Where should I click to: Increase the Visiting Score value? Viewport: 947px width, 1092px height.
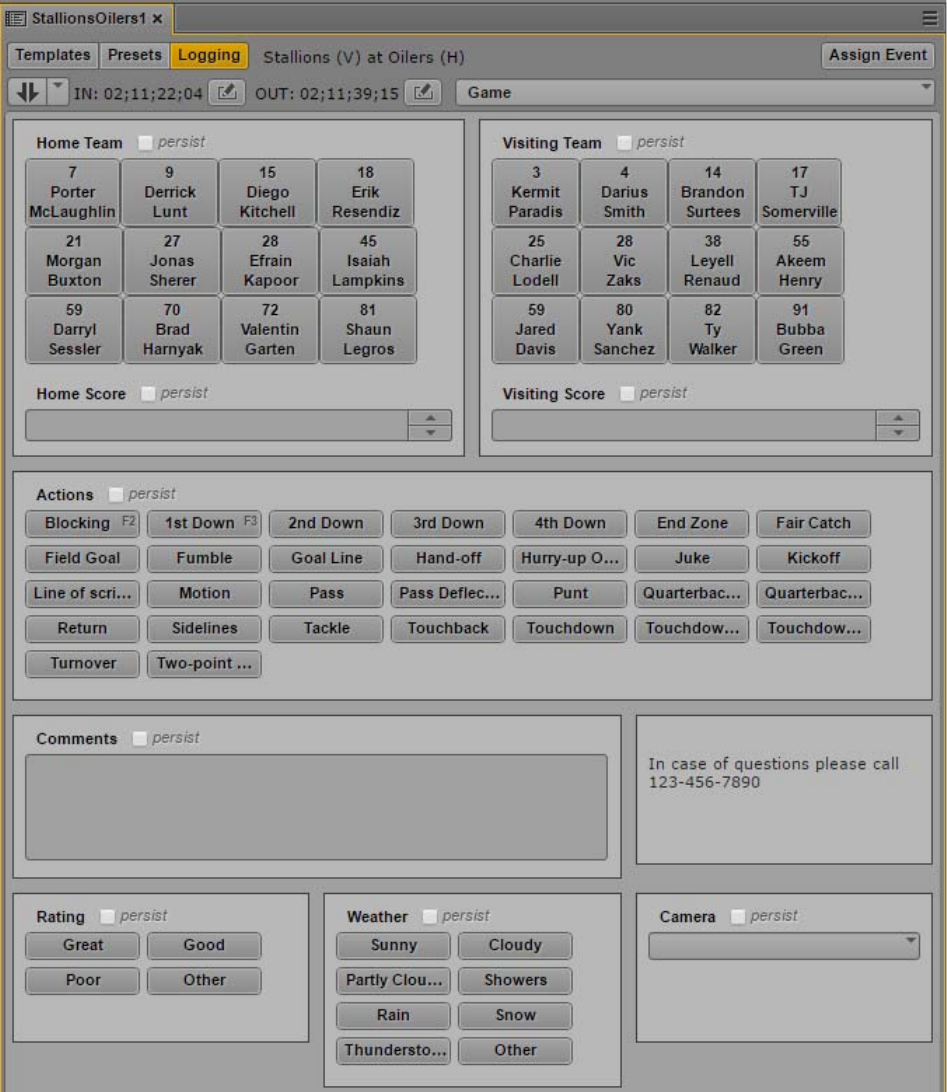(x=898, y=418)
